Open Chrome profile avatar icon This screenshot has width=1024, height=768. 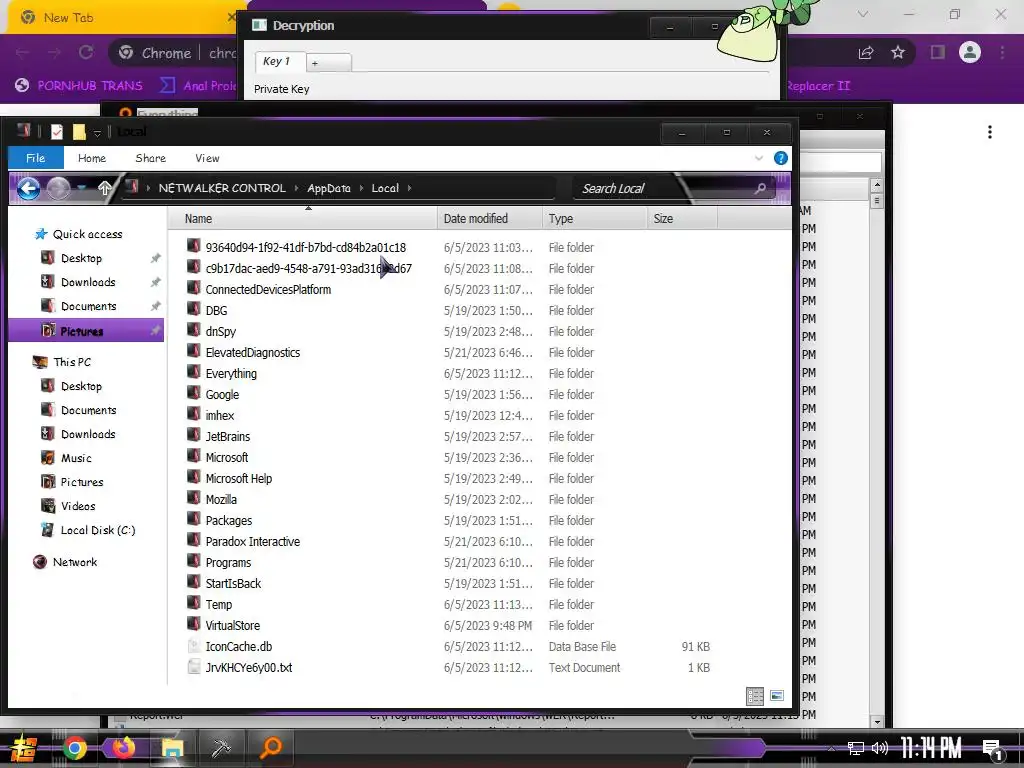(970, 52)
